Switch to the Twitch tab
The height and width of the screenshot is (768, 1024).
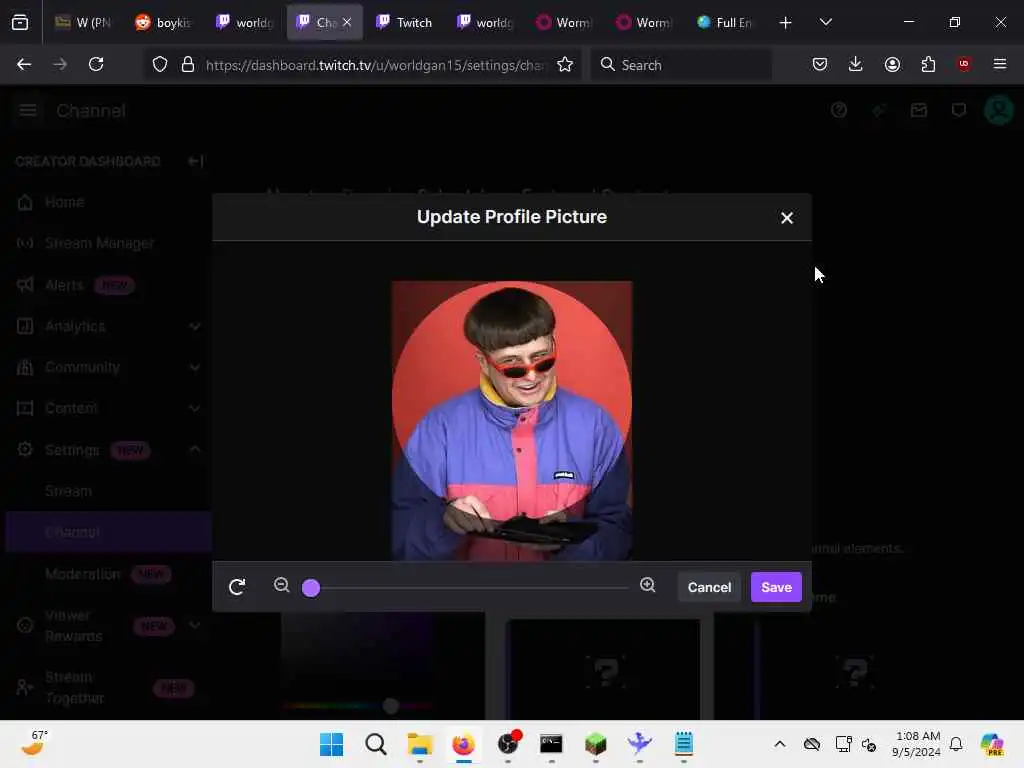point(404,22)
